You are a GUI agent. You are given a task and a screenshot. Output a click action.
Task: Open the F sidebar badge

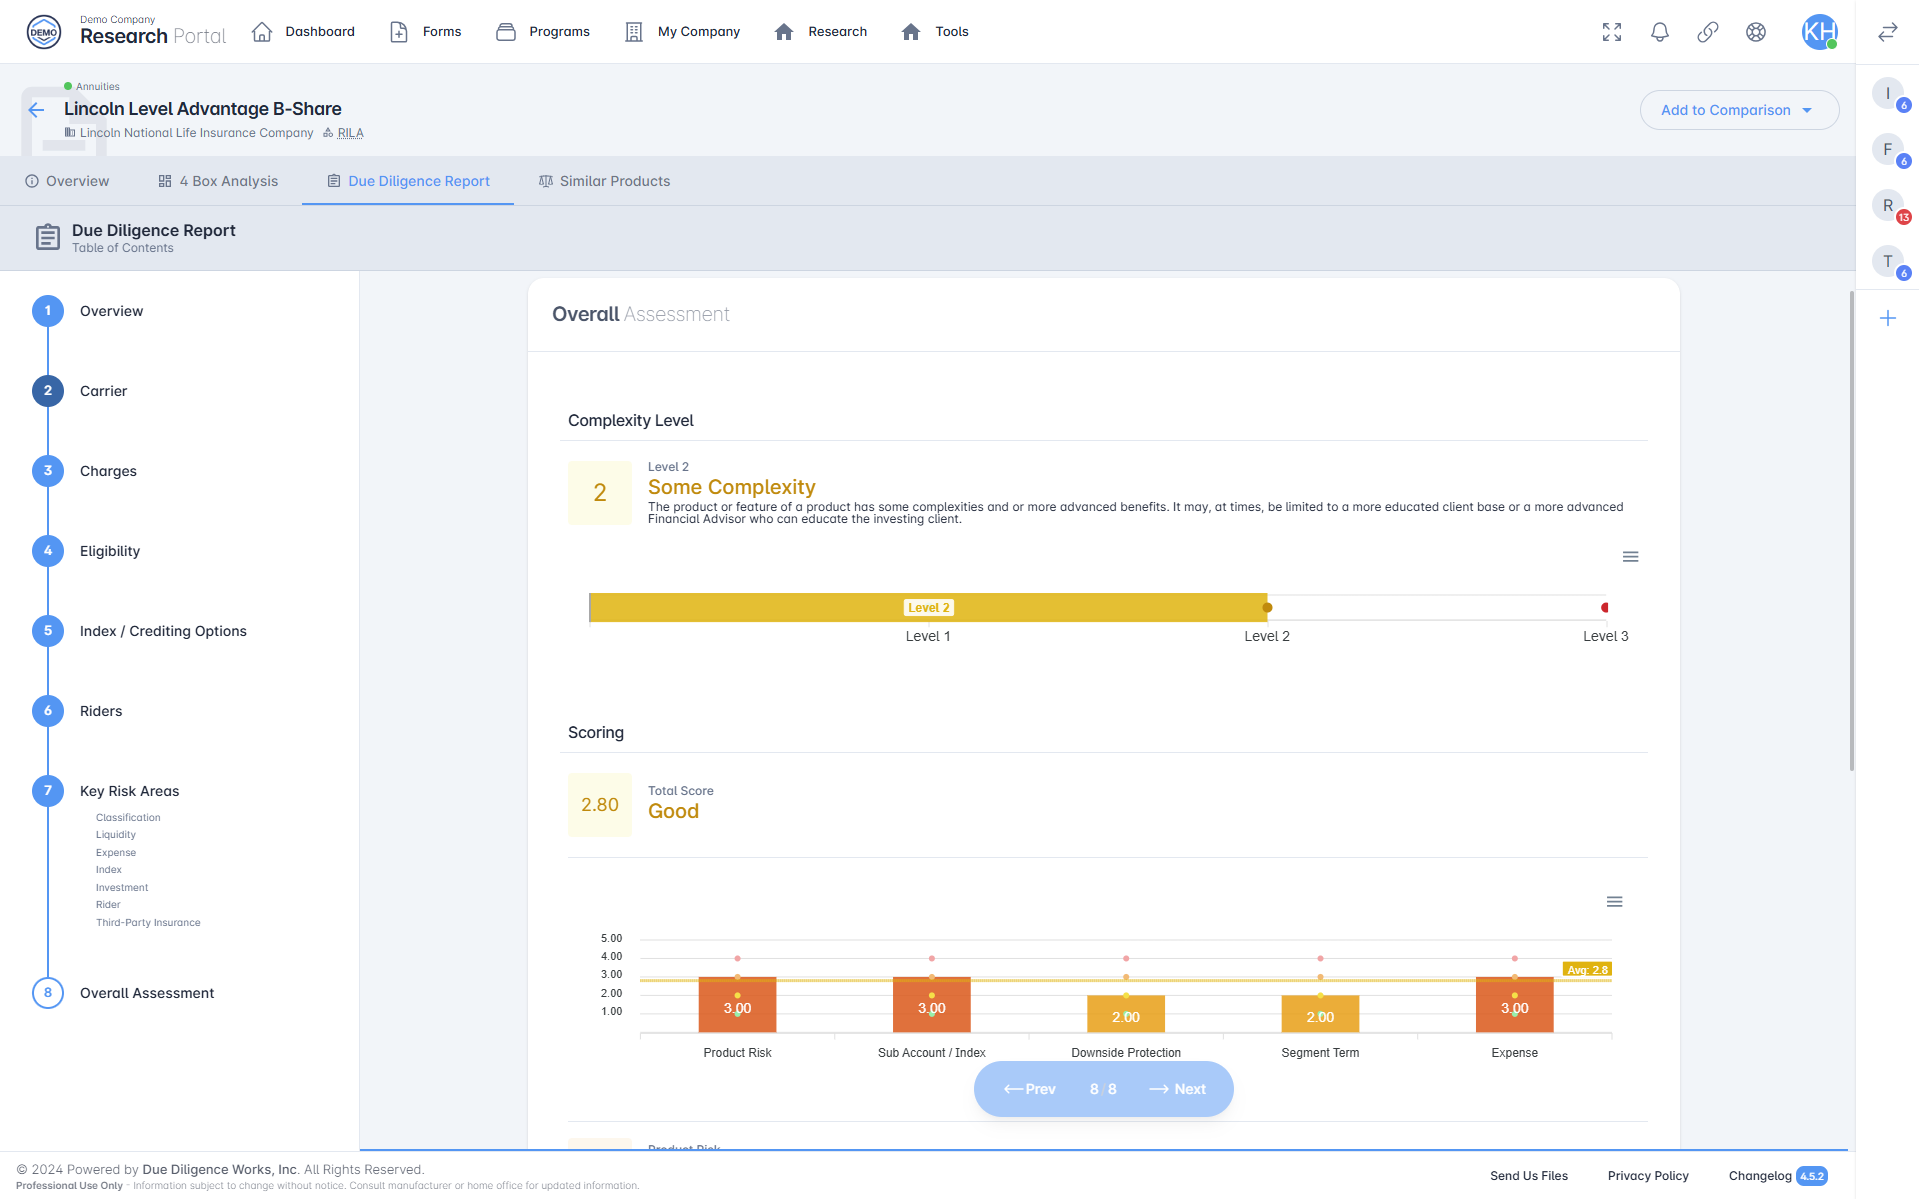pyautogui.click(x=1888, y=150)
